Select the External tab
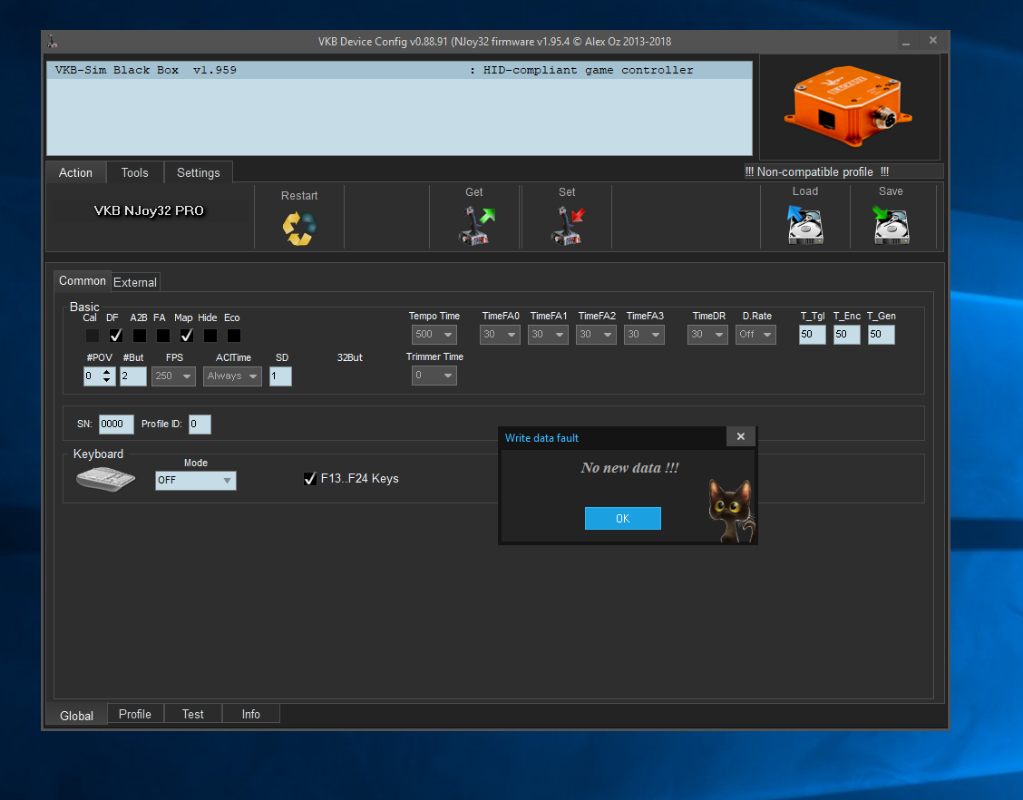 coord(135,283)
